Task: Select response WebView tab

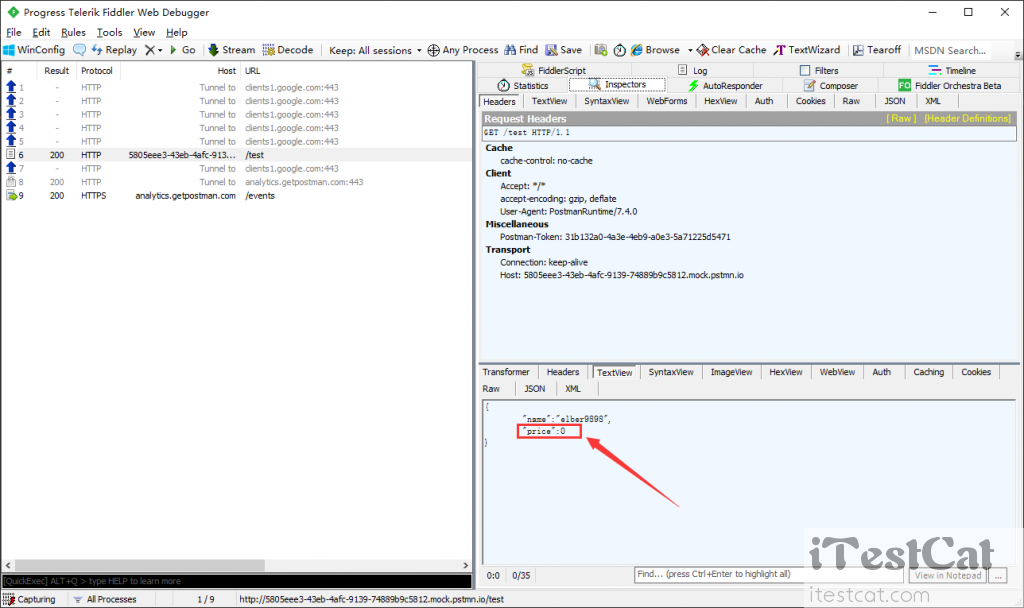Action: [837, 372]
